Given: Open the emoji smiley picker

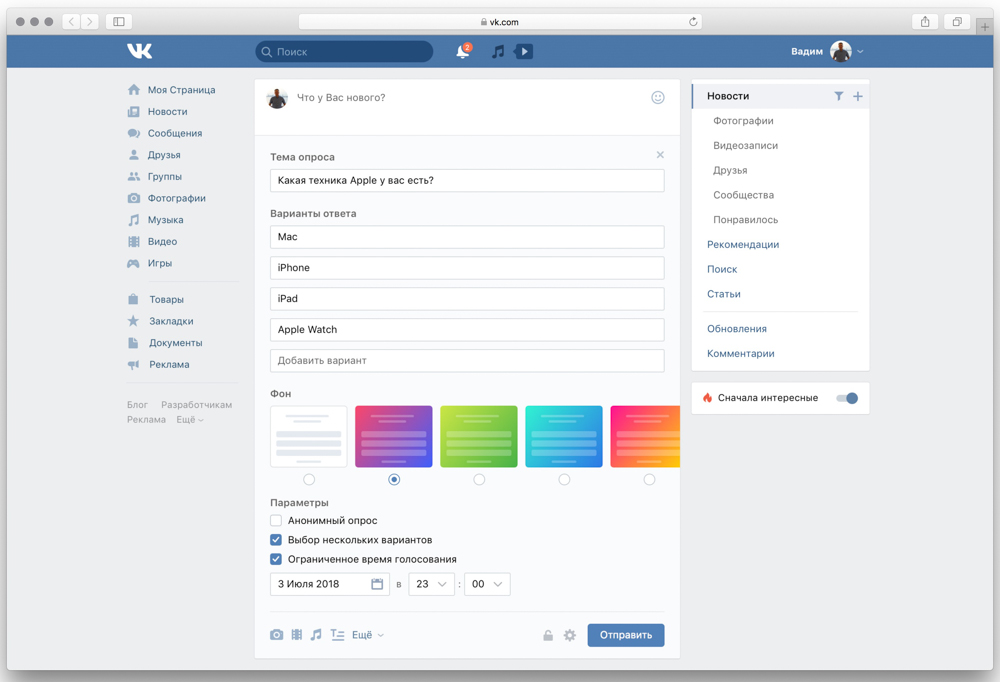Looking at the screenshot, I should [x=658, y=98].
